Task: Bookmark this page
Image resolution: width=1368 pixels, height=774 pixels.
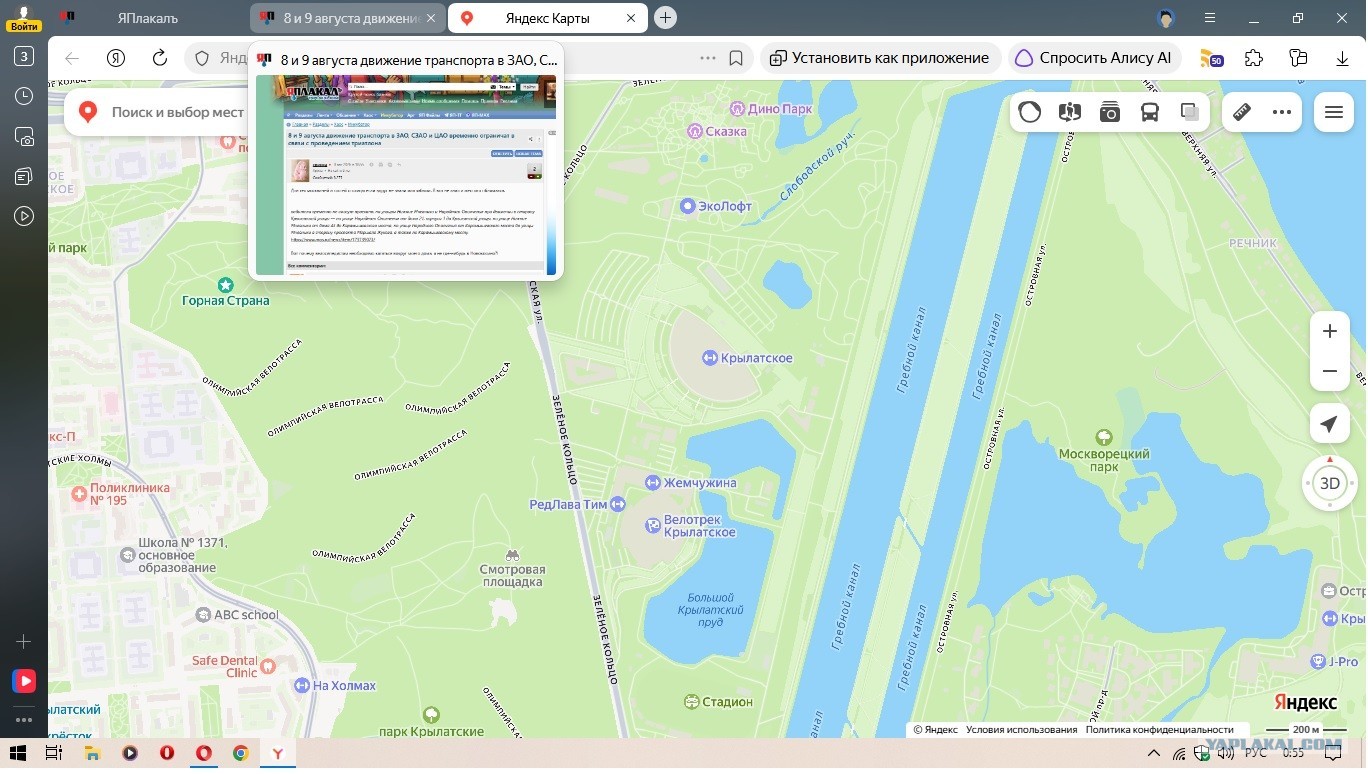Action: pyautogui.click(x=736, y=58)
